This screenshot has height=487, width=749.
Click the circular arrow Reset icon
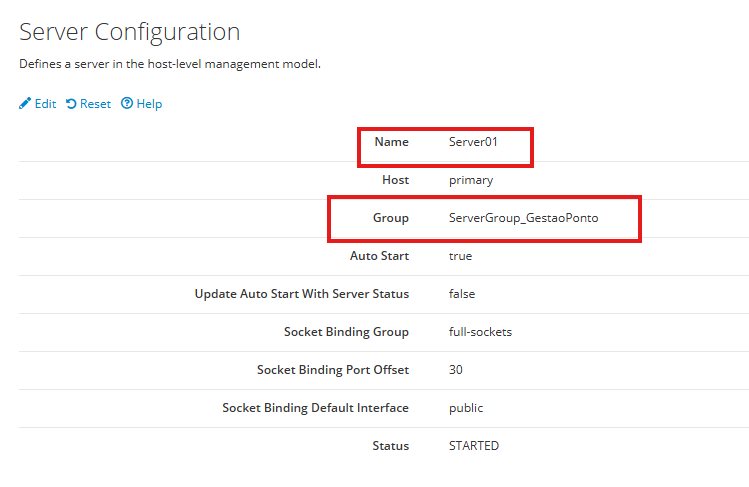point(71,104)
